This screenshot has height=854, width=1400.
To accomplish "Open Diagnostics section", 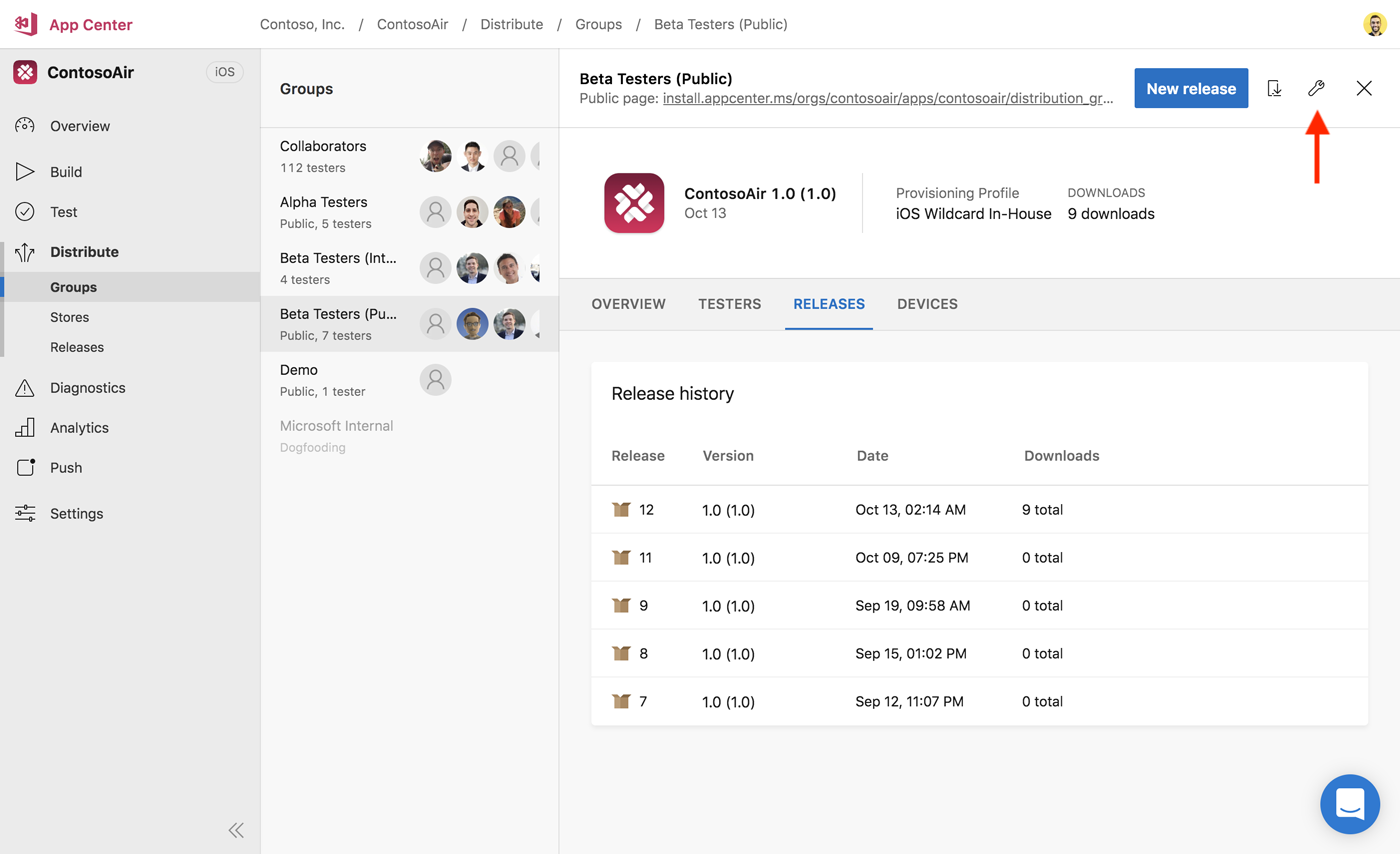I will [87, 387].
